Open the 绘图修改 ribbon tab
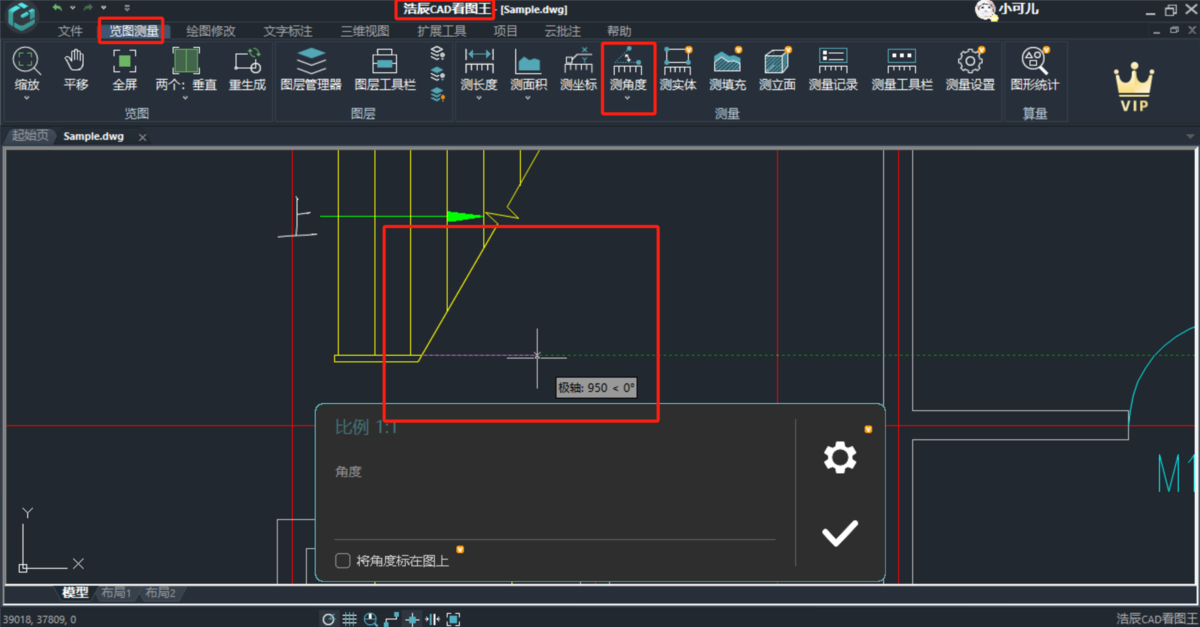This screenshot has width=1200, height=627. 210,31
